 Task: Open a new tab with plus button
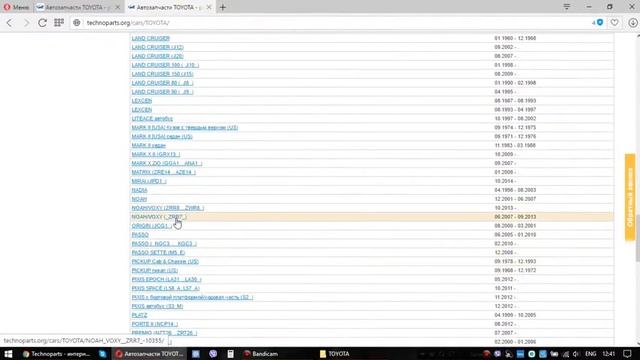[x=223, y=7]
